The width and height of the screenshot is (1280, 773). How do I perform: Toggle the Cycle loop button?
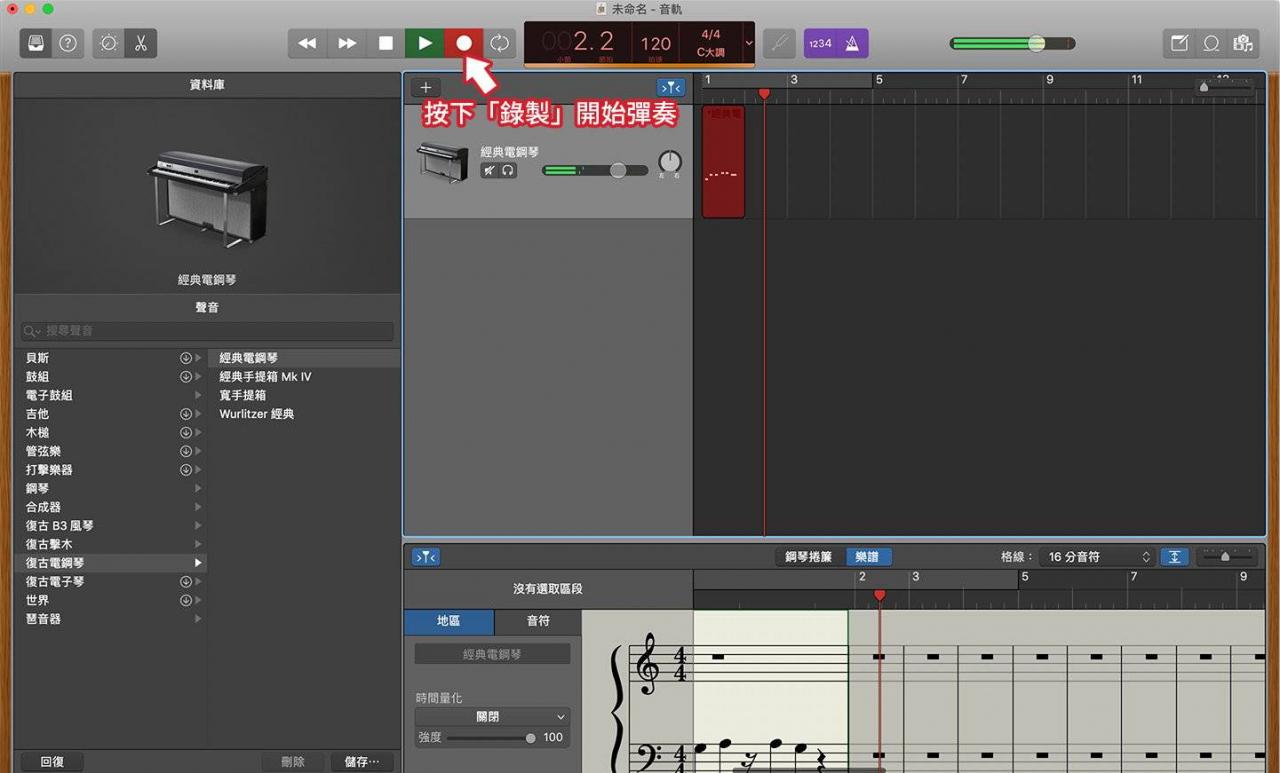[500, 43]
